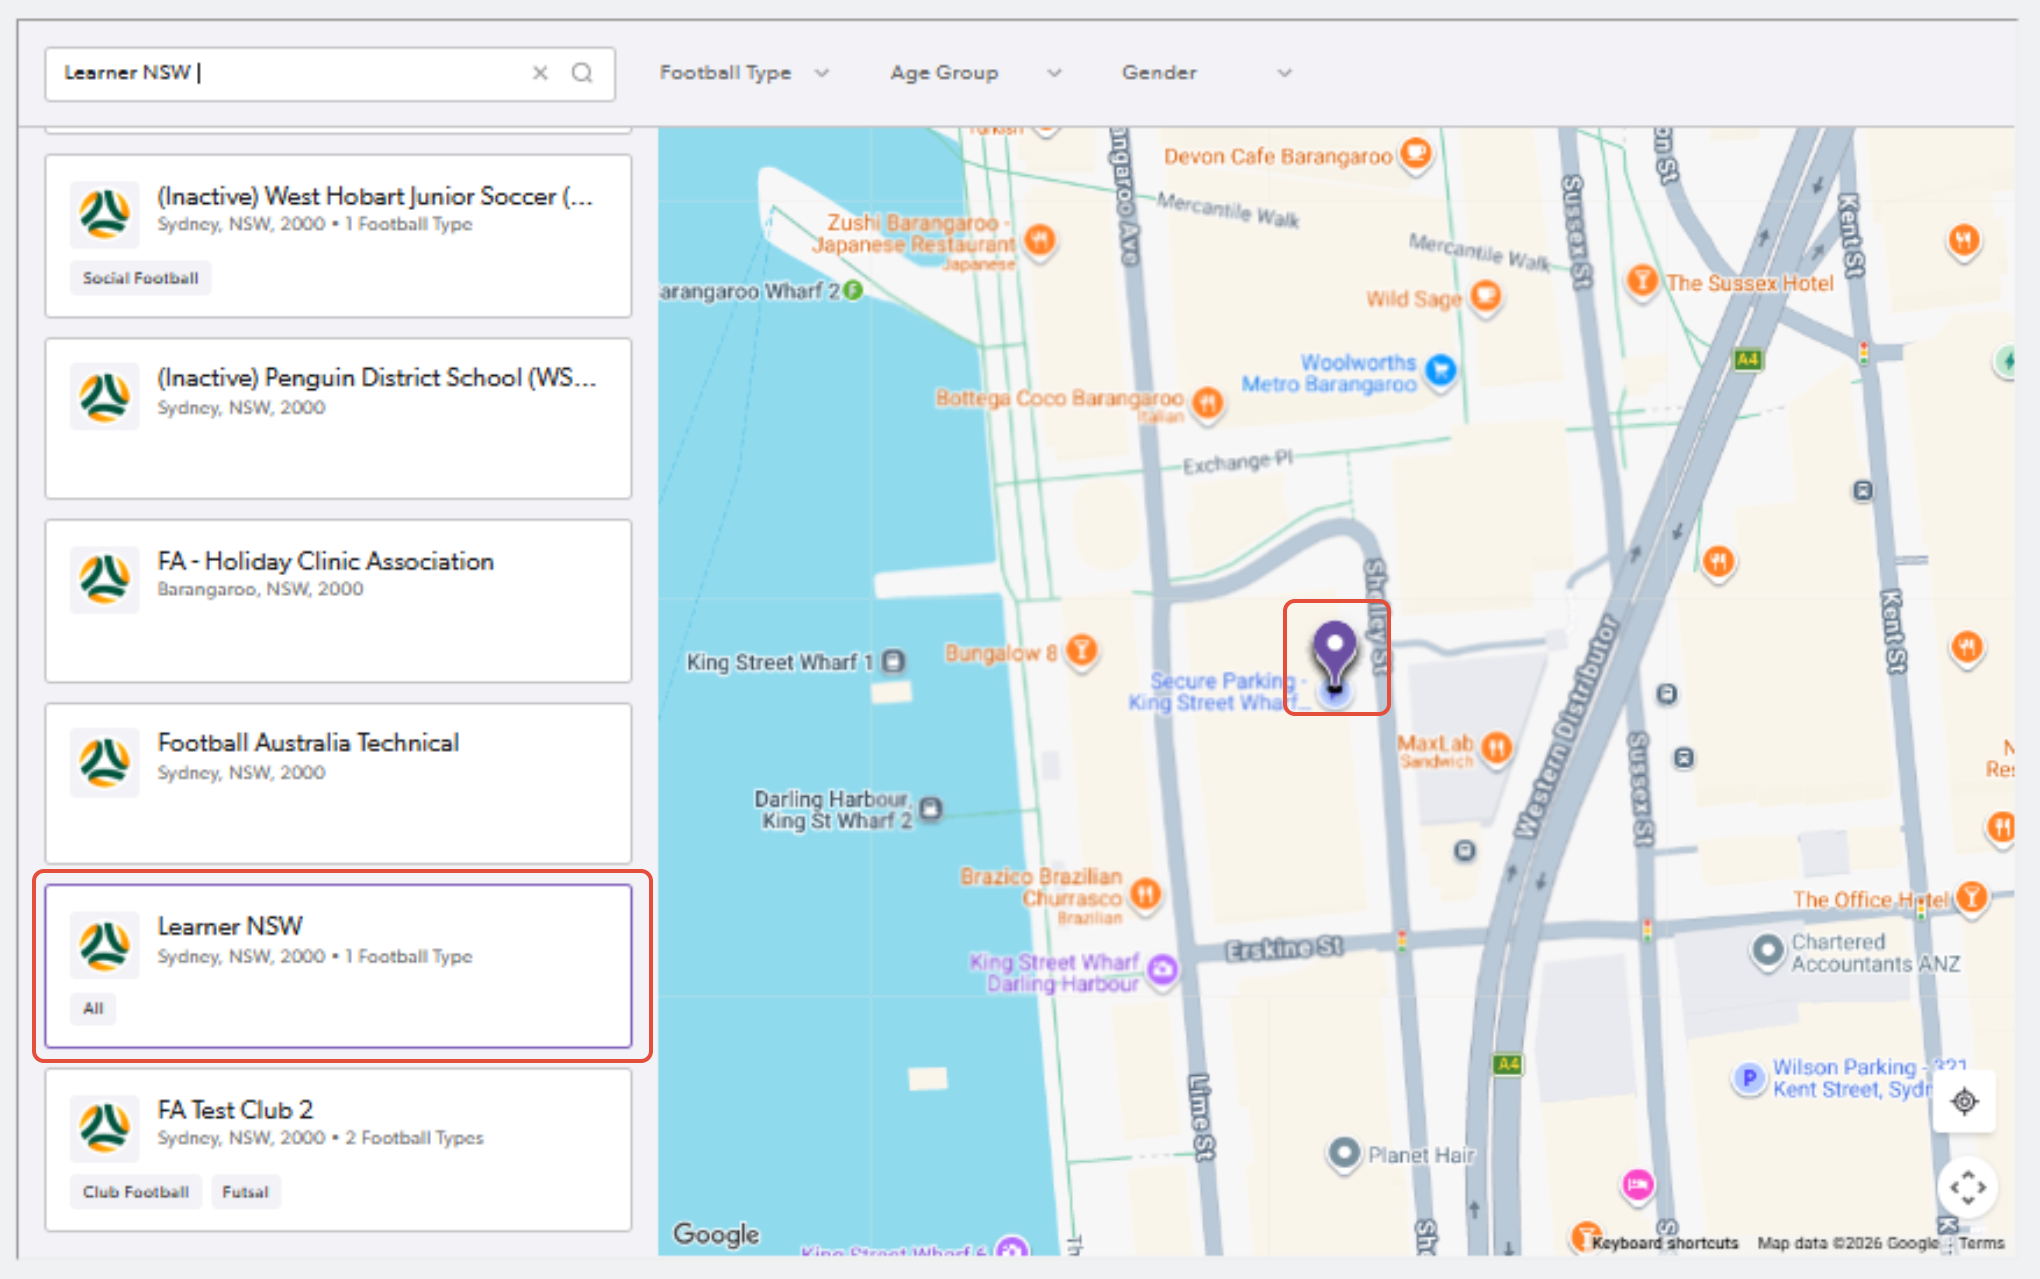Click the Google logo on map
This screenshot has width=2040, height=1279.
tap(716, 1234)
